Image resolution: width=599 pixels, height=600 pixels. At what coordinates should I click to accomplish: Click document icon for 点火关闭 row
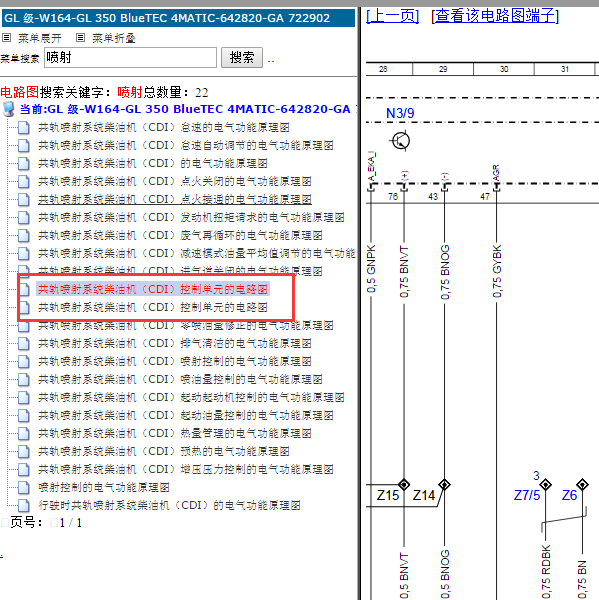tap(24, 181)
